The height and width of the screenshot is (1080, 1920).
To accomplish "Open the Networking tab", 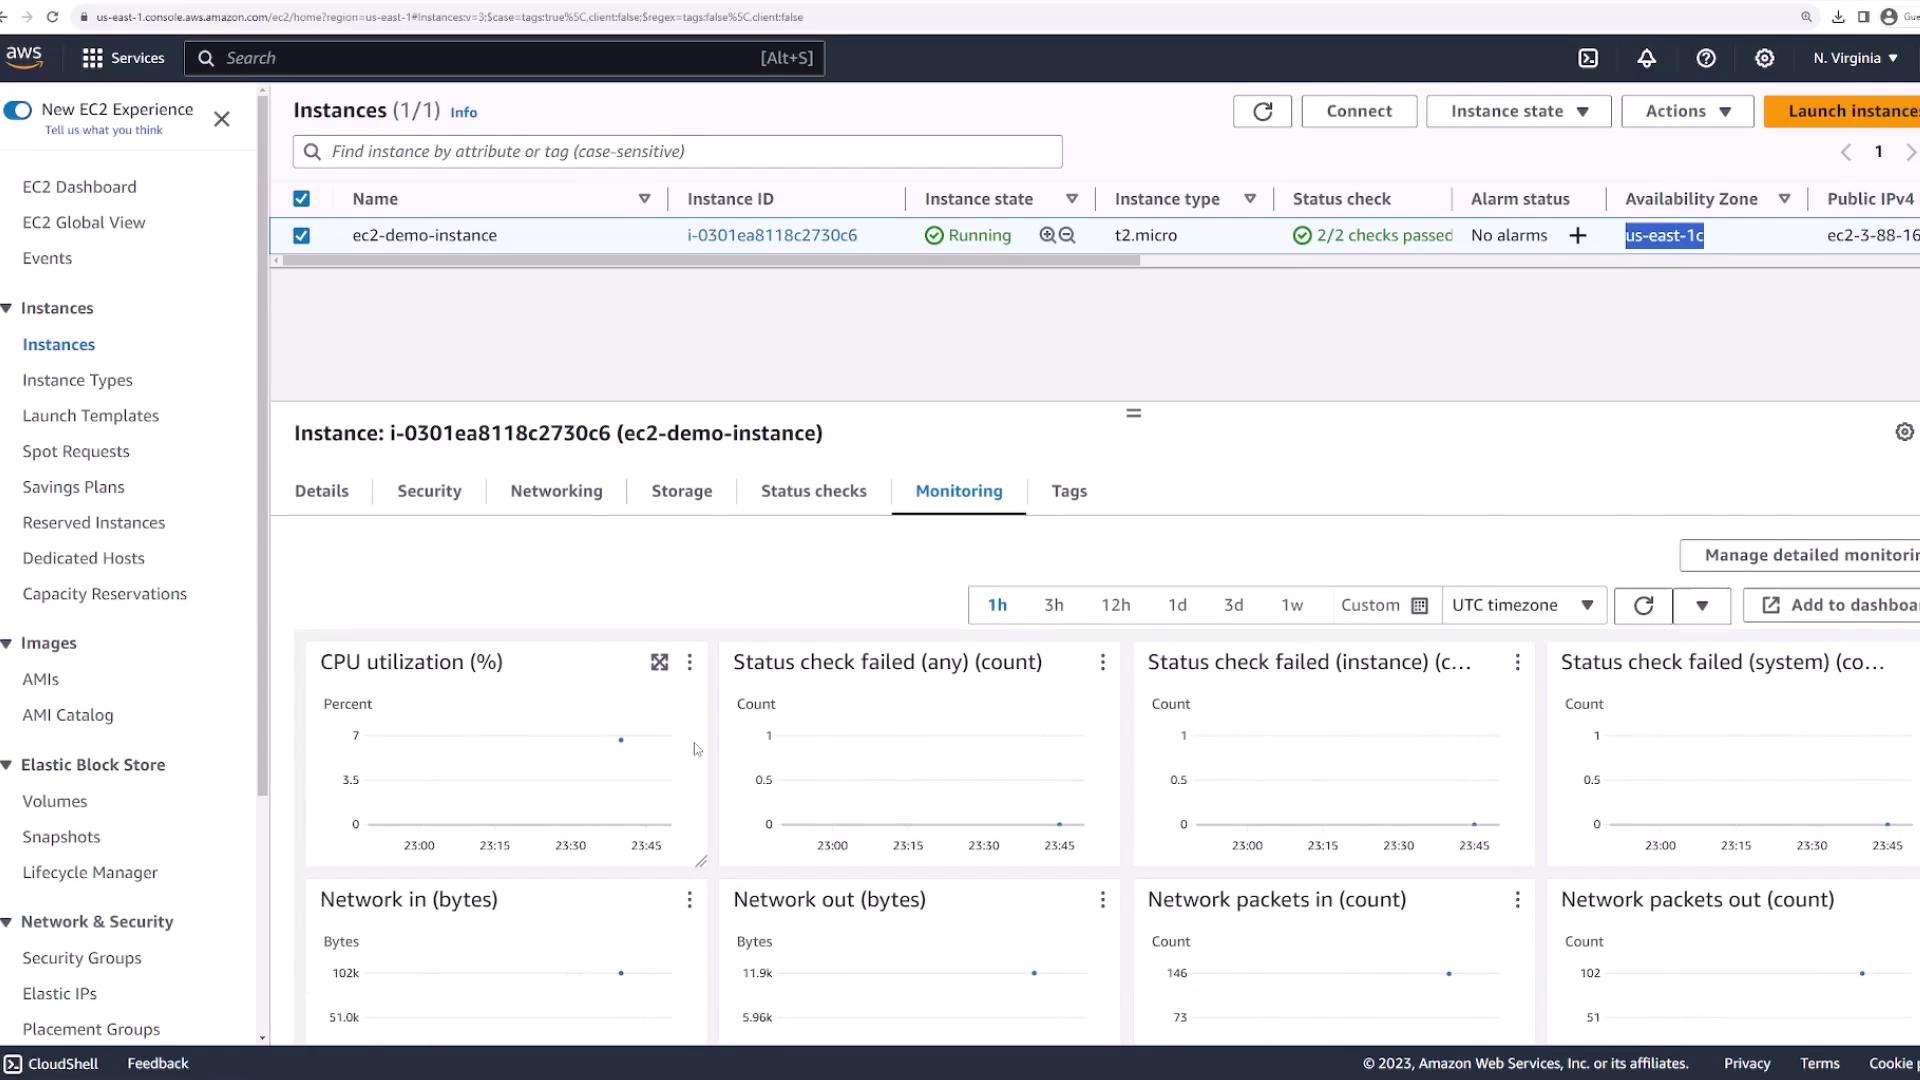I will 556,491.
